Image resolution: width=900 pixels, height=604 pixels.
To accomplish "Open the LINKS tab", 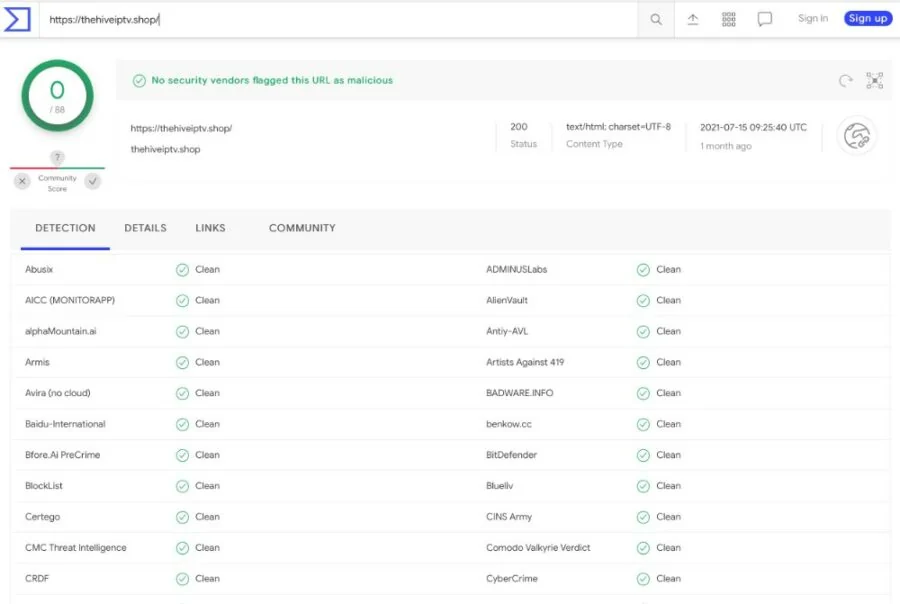I will click(x=210, y=228).
